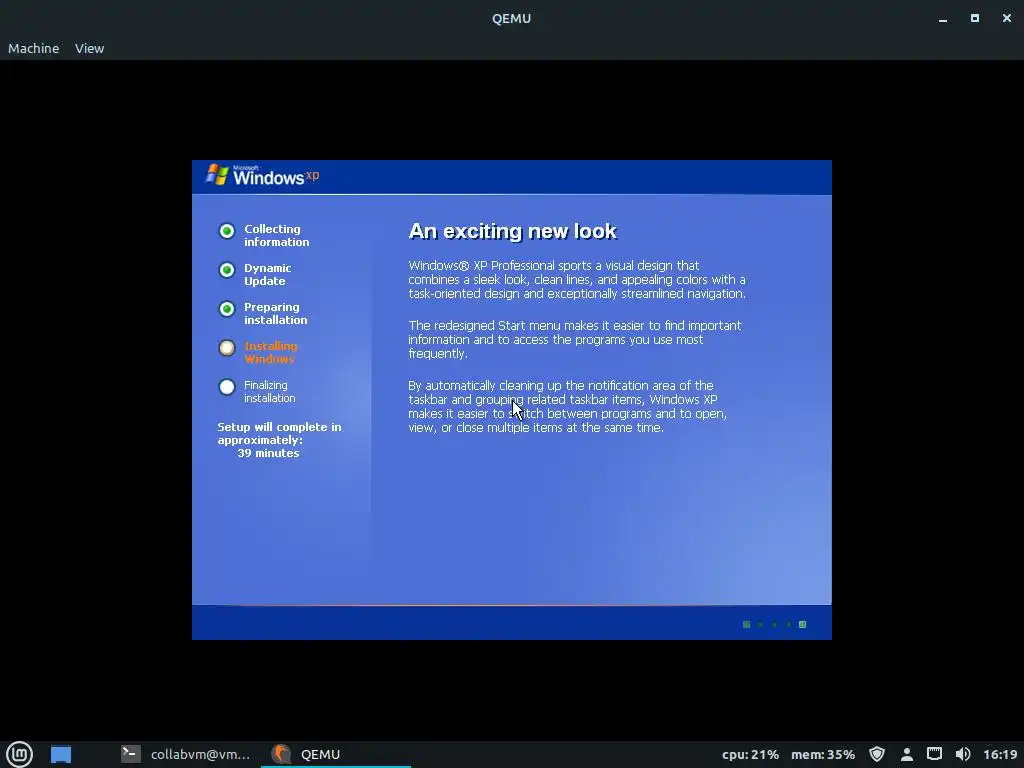
Task: Click the 'An exciting new look' heading
Action: click(513, 231)
